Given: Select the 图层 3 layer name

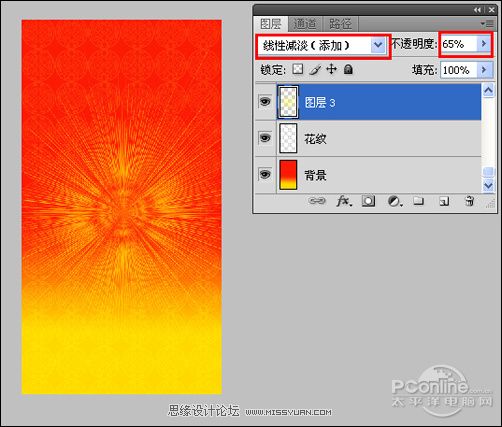Looking at the screenshot, I should (x=320, y=102).
